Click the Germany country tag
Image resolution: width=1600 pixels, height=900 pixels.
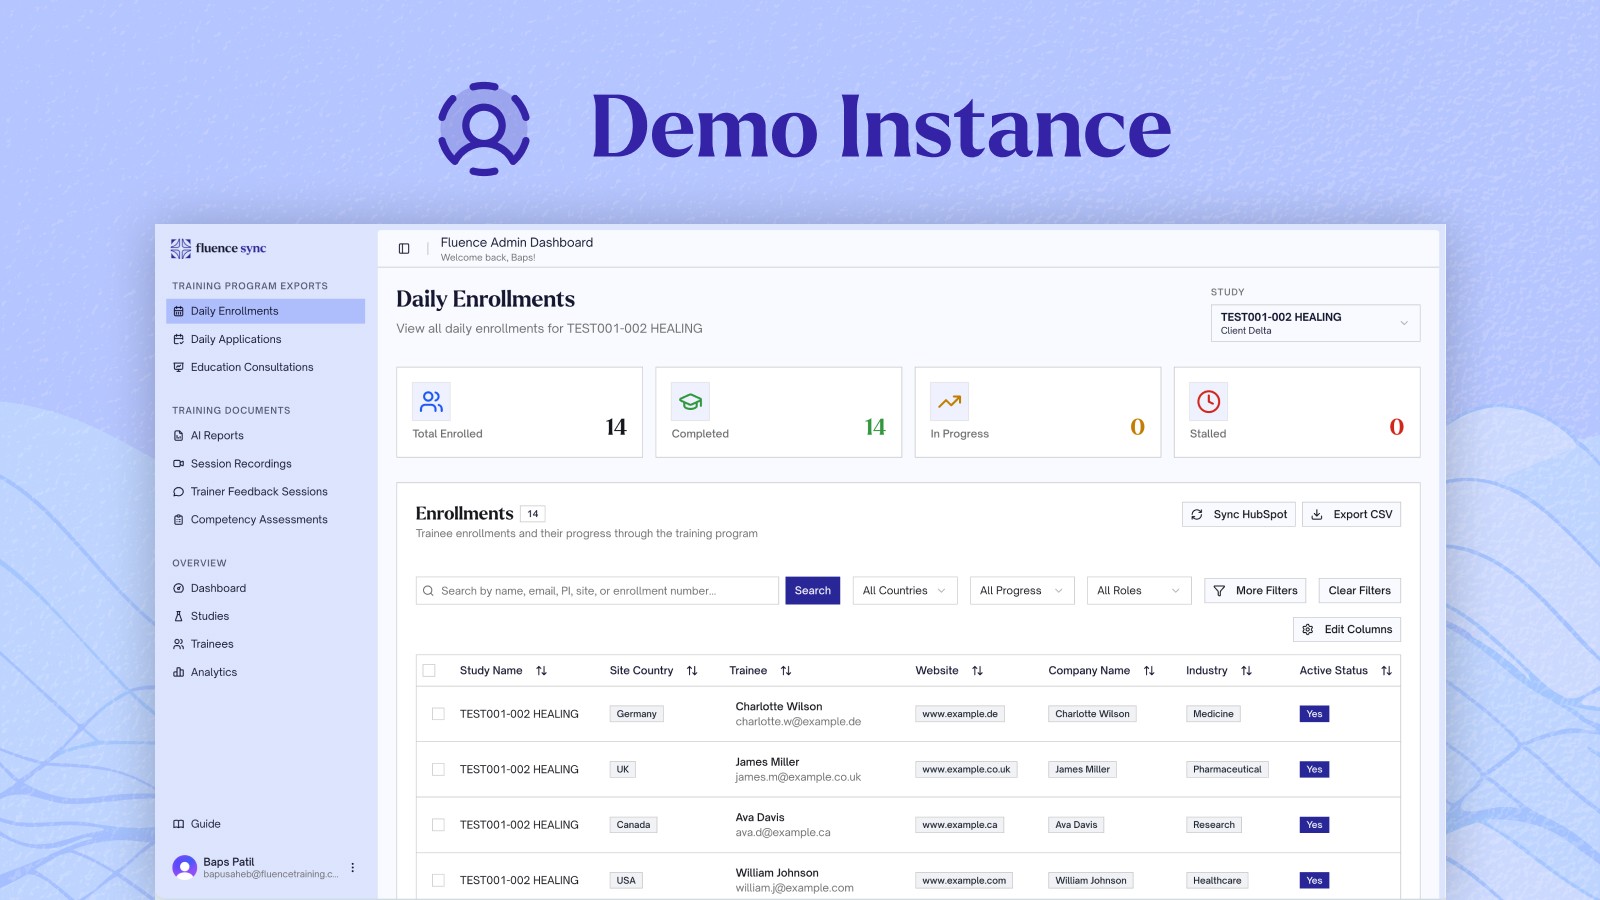pyautogui.click(x=636, y=714)
